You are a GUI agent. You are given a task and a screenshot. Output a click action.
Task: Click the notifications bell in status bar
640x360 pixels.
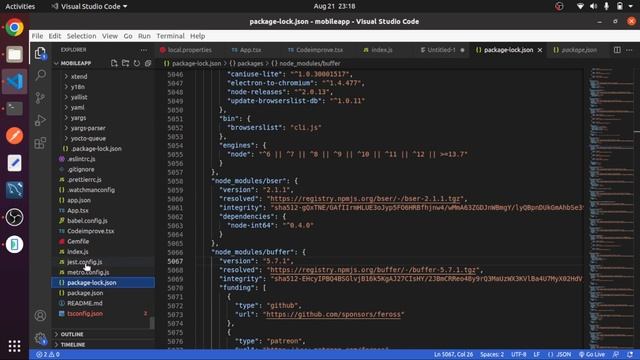click(x=630, y=354)
